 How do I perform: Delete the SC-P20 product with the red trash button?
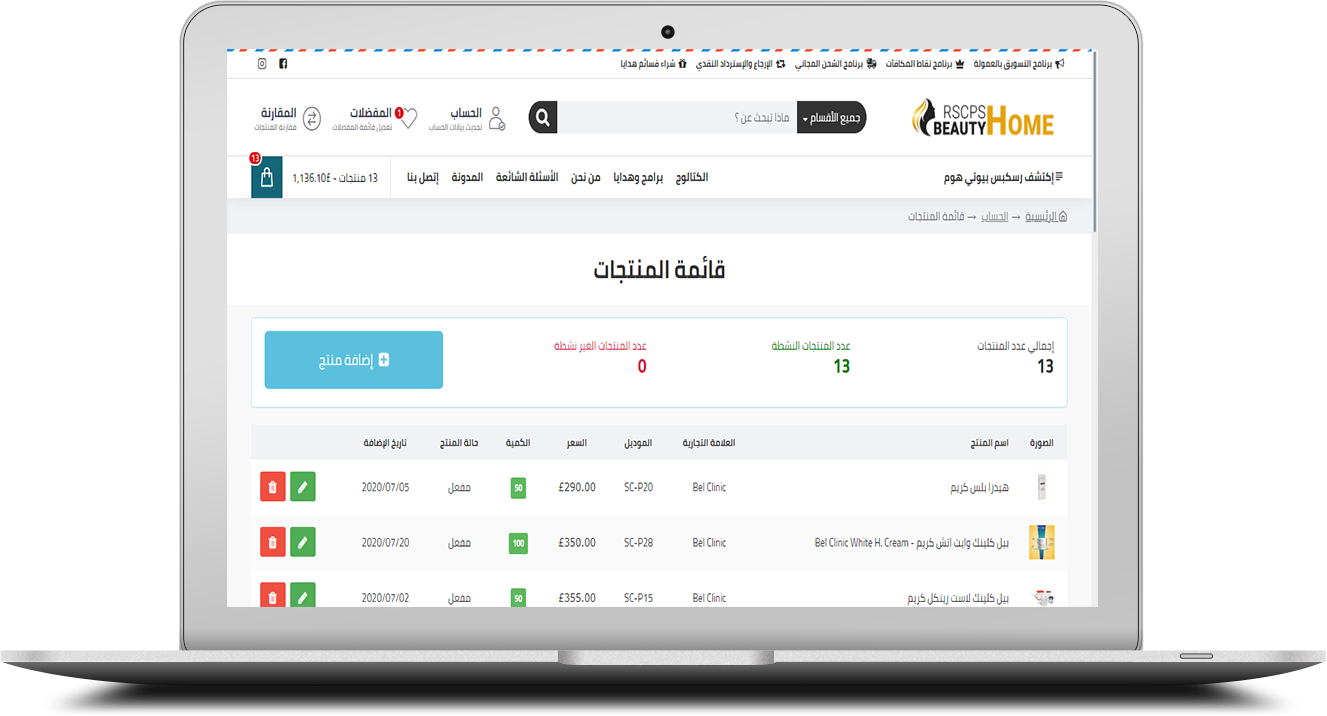coord(272,487)
